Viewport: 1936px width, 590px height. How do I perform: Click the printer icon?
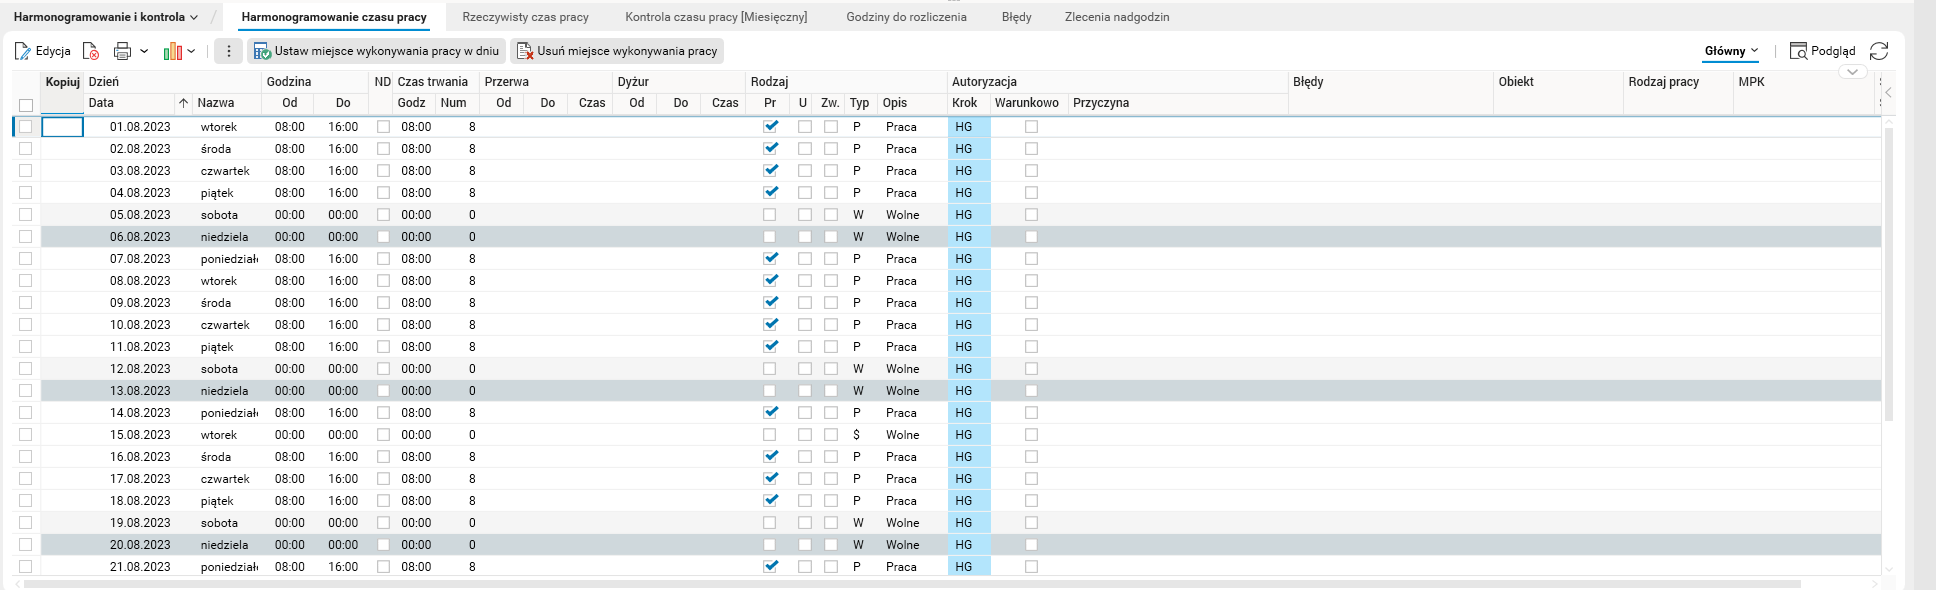(122, 51)
